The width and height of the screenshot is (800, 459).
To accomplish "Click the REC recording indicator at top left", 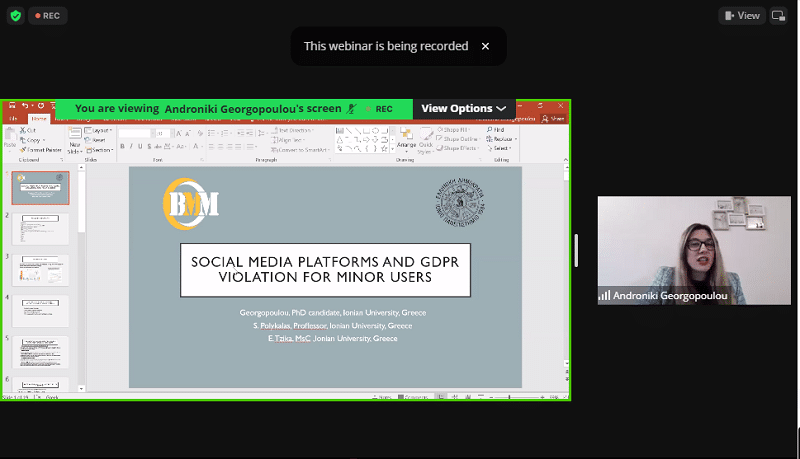I will (47, 16).
